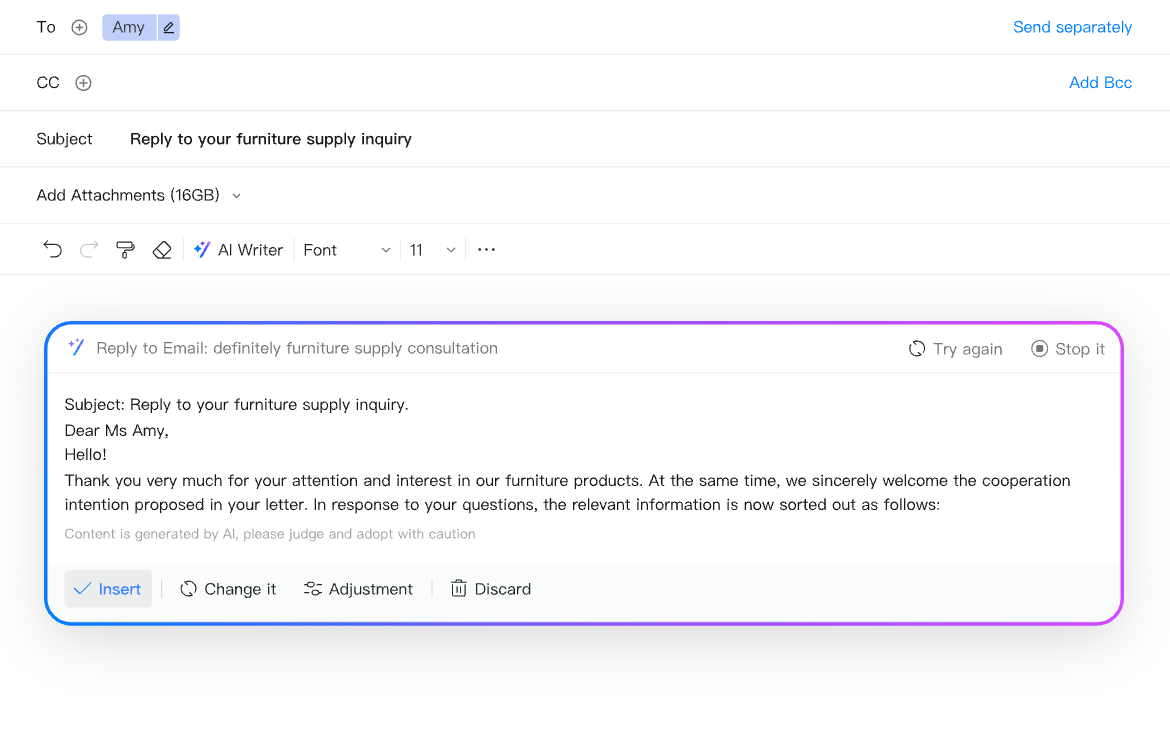Click the undo arrow icon
The height and width of the screenshot is (743, 1170).
[x=52, y=250]
